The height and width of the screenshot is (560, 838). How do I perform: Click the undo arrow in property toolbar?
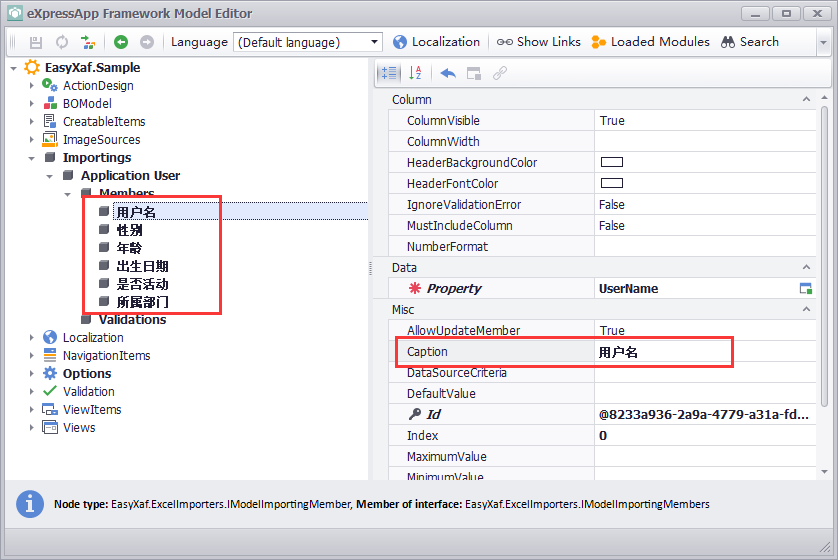[x=448, y=73]
